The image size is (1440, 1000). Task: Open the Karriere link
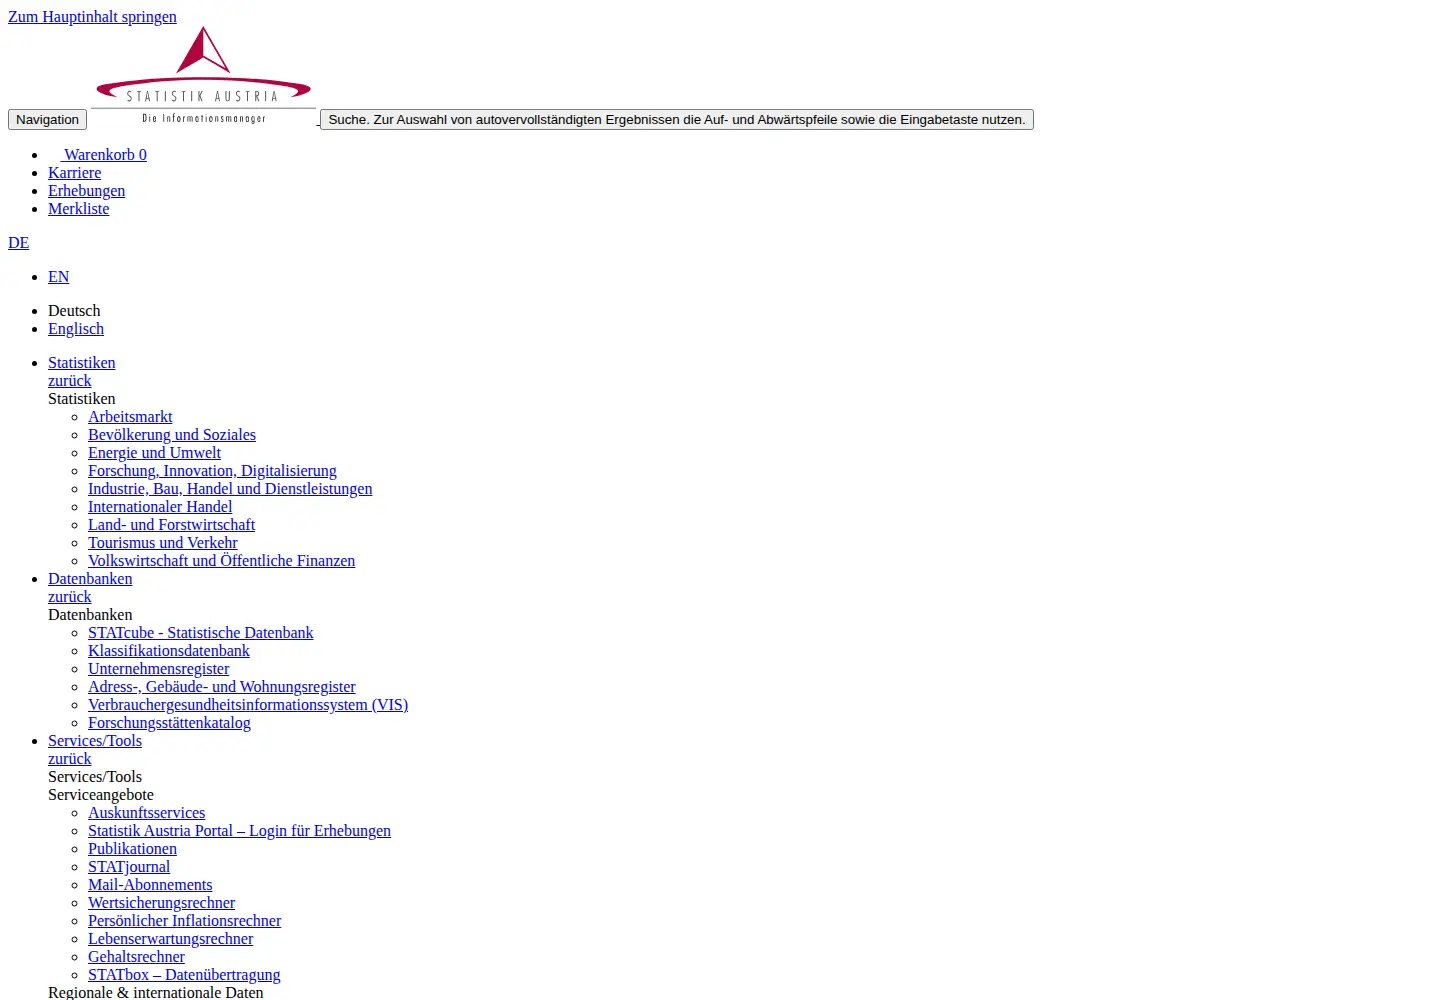[75, 173]
